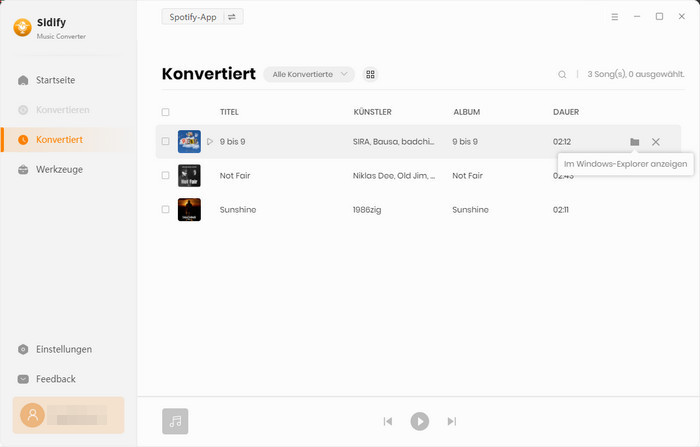
Task: Toggle the select-all checkbox in header
Action: point(166,112)
